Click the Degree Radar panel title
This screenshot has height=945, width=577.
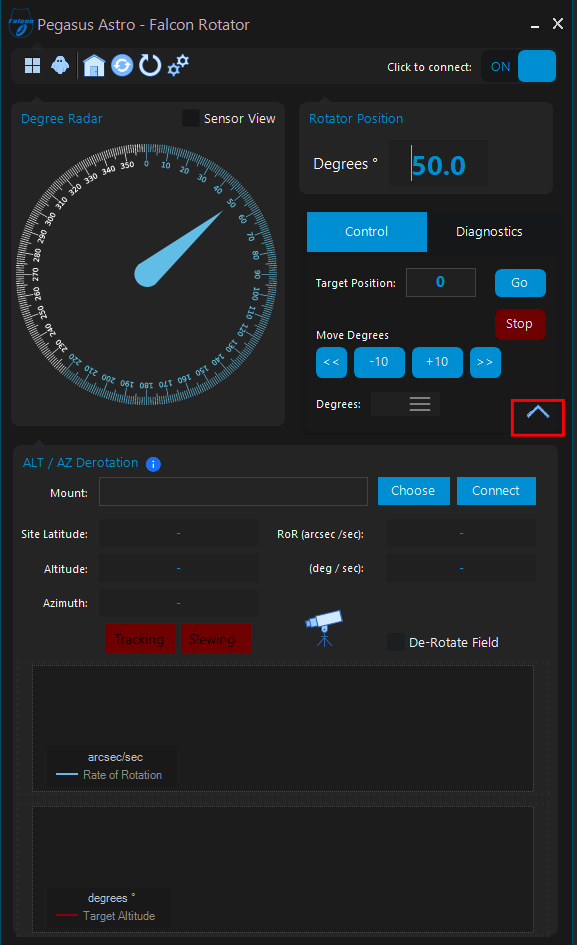tap(61, 119)
